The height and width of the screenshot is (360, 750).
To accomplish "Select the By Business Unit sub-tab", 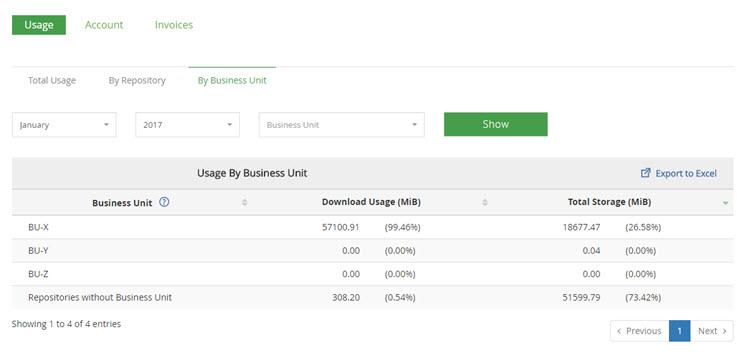I will (232, 80).
